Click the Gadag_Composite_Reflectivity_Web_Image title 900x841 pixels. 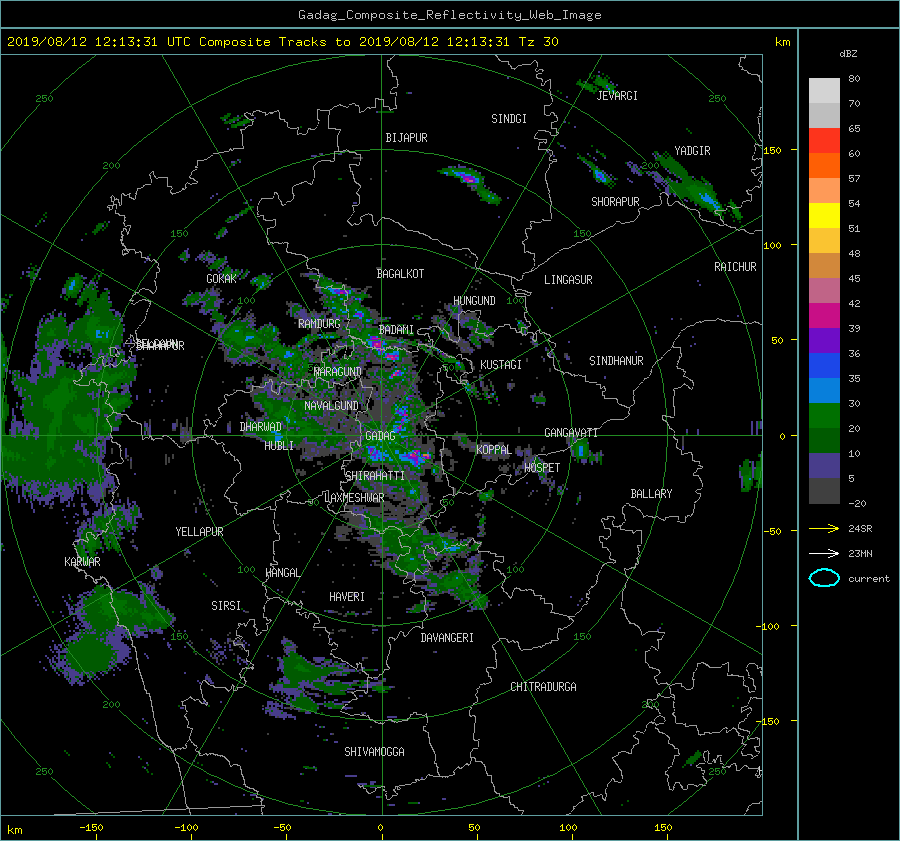point(449,15)
